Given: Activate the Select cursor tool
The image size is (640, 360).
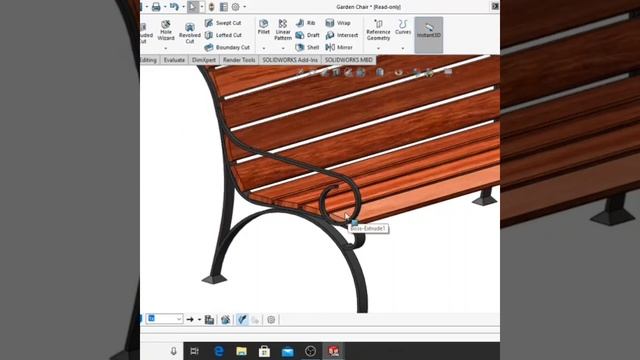Looking at the screenshot, I should [193, 7].
